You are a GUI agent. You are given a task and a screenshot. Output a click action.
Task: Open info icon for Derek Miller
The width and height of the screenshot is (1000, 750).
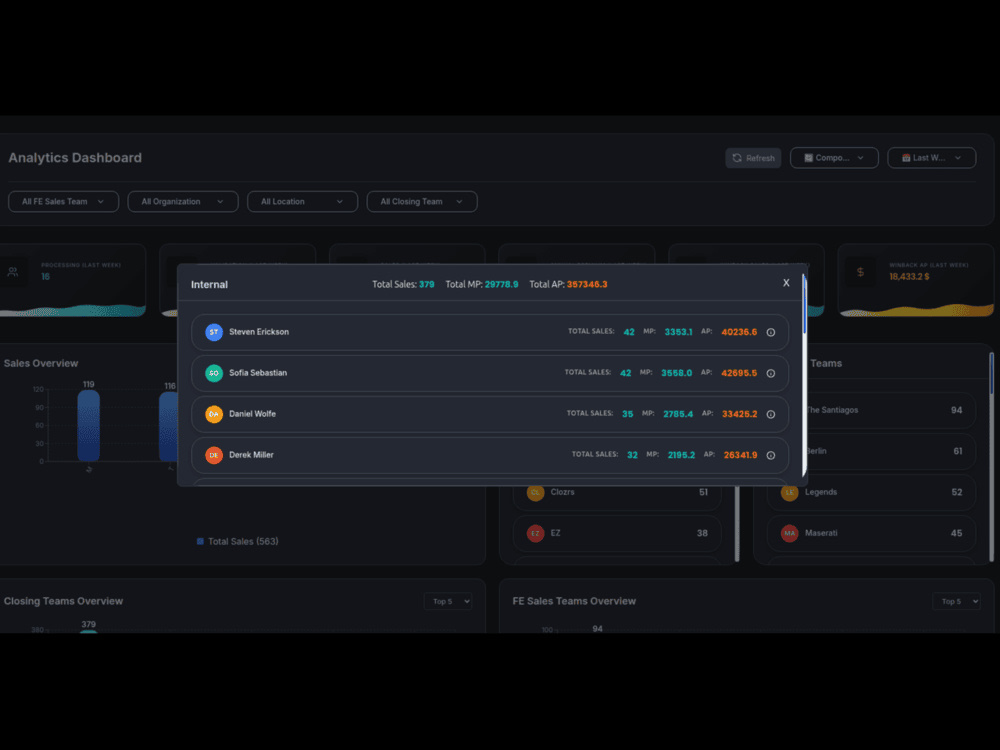coord(770,455)
